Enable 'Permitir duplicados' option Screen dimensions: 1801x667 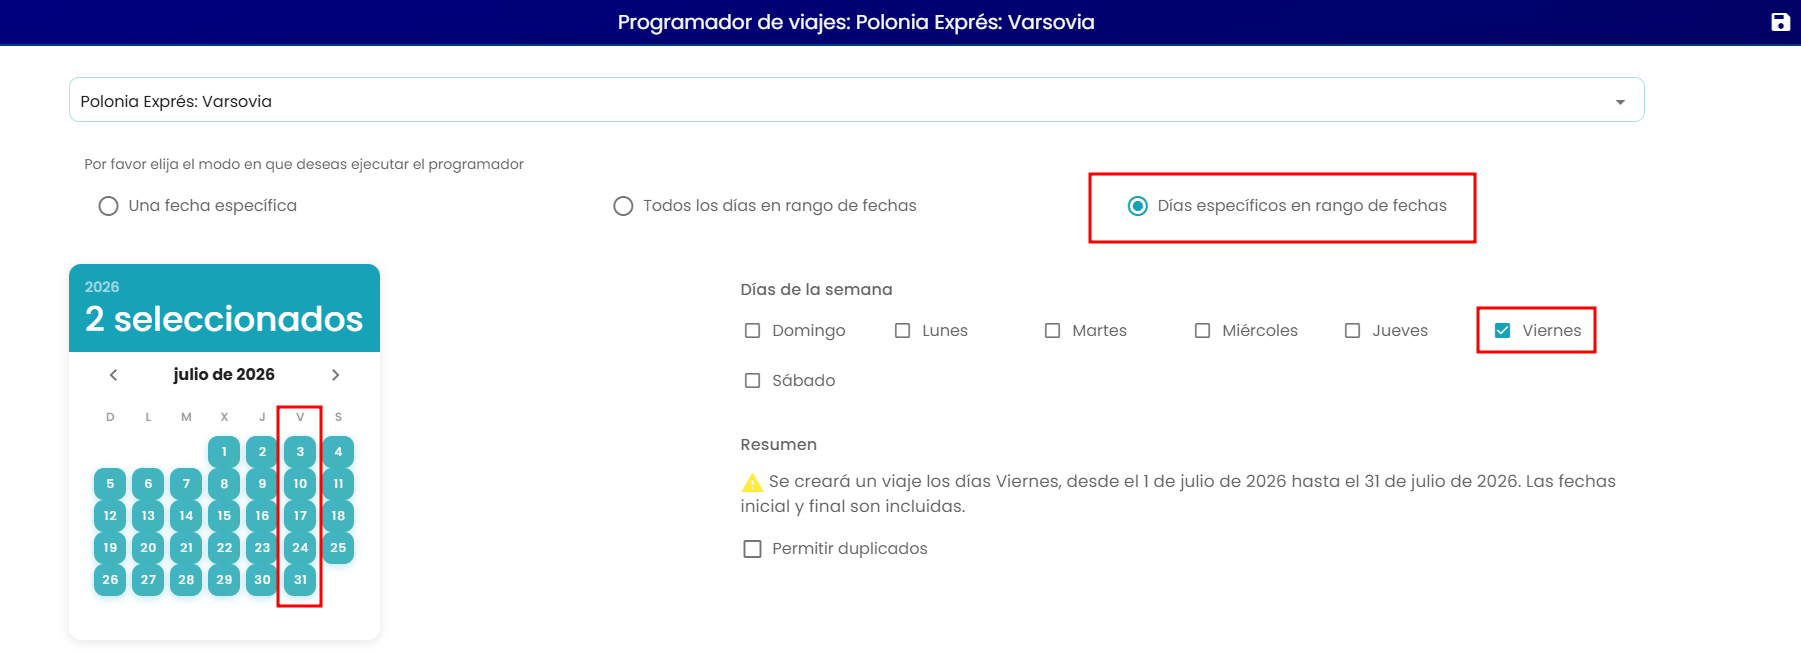(752, 549)
